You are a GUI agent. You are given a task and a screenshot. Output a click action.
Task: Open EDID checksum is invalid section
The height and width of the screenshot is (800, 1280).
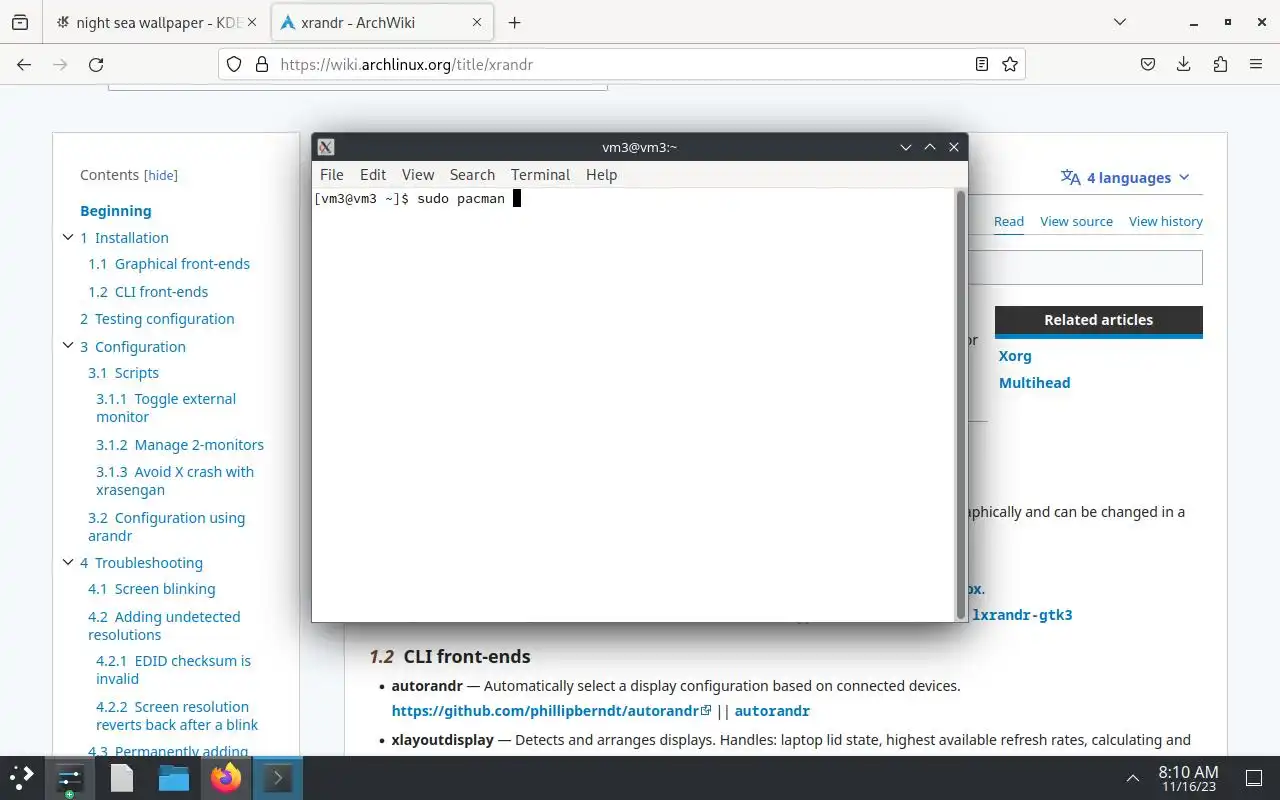pos(173,670)
